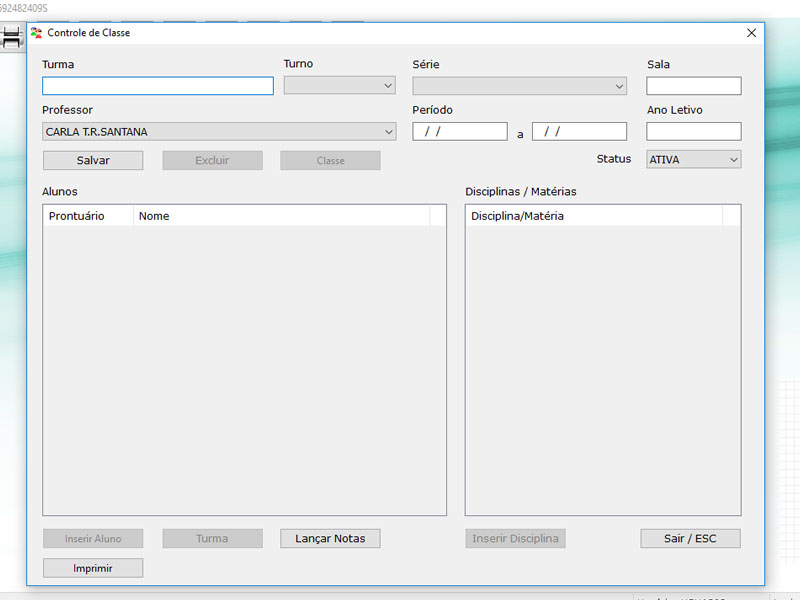Click the Disciplina/Matéria column header
Image resolution: width=800 pixels, height=600 pixels.
click(x=594, y=216)
